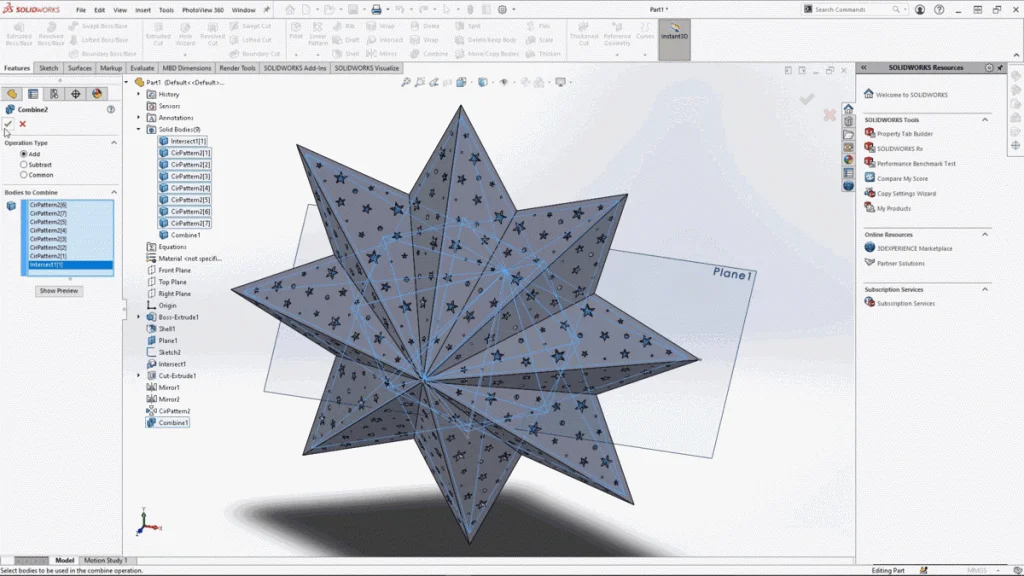
Task: Accept the Combine2 operation with green checkmark
Action: click(8, 123)
